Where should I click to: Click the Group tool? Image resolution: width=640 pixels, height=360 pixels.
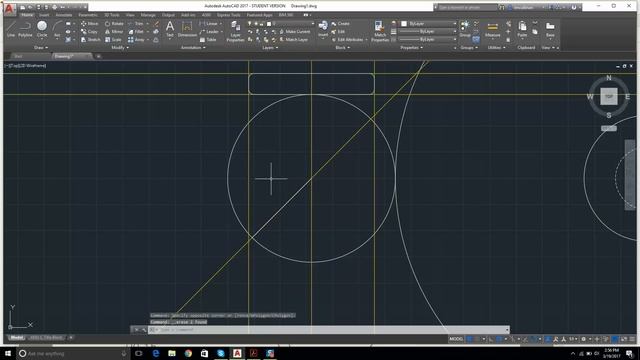(465, 29)
